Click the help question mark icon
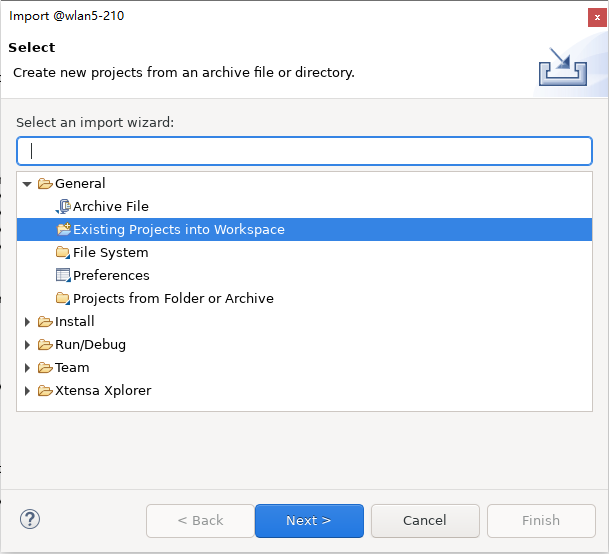Viewport: 609px width, 554px height. click(30, 519)
